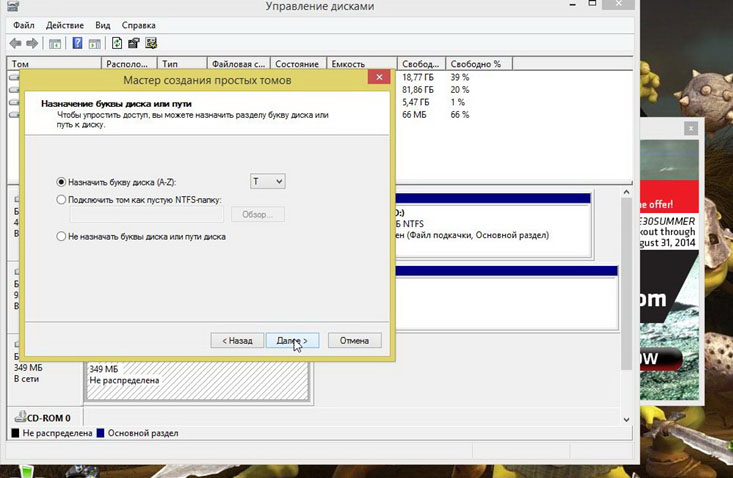This screenshot has height=478, width=733.
Task: Click the NTFS folder path input field
Action: pyautogui.click(x=147, y=214)
